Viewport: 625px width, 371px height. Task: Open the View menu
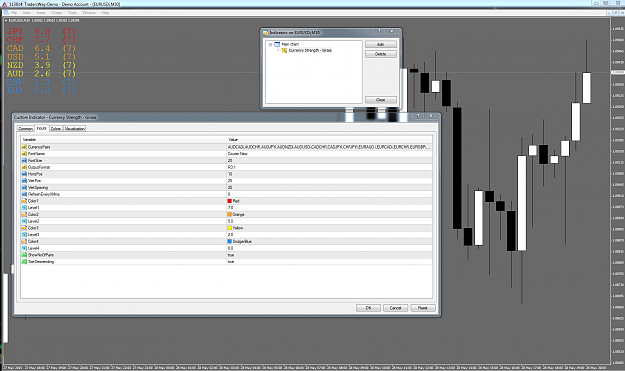pyautogui.click(x=27, y=13)
